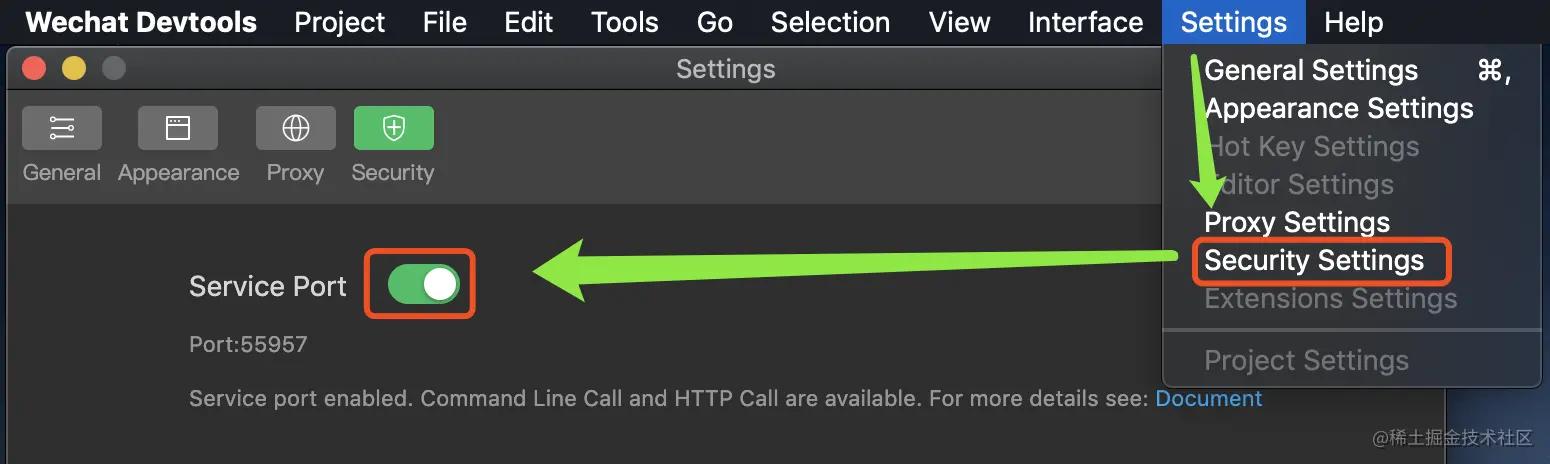Image resolution: width=1550 pixels, height=464 pixels.
Task: Open the Document link
Action: coord(1208,399)
